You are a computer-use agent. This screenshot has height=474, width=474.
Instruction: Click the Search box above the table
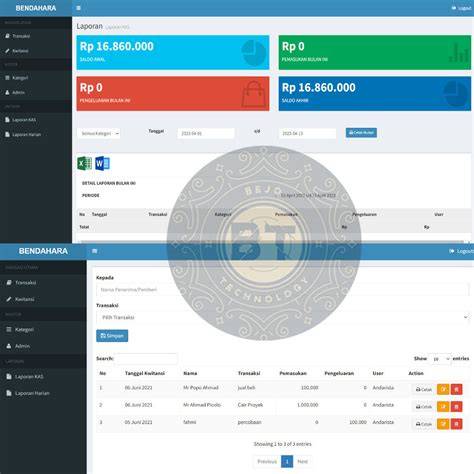146,359
